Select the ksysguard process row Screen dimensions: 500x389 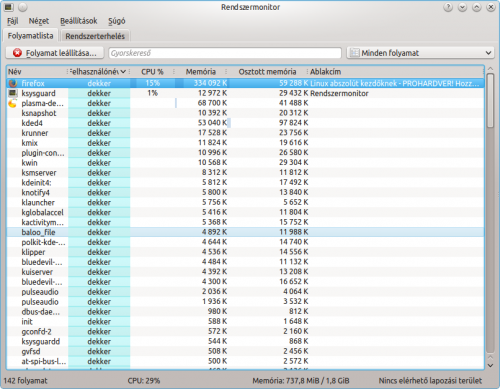245,93
